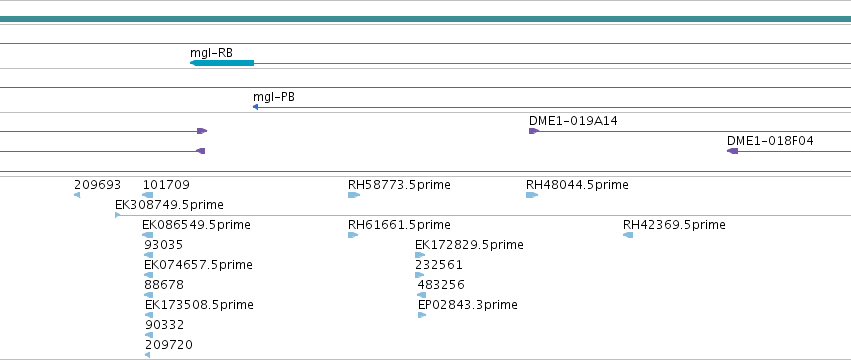Select the RH42369.5prime EST arrow
This screenshot has height=360, width=851.
point(628,235)
